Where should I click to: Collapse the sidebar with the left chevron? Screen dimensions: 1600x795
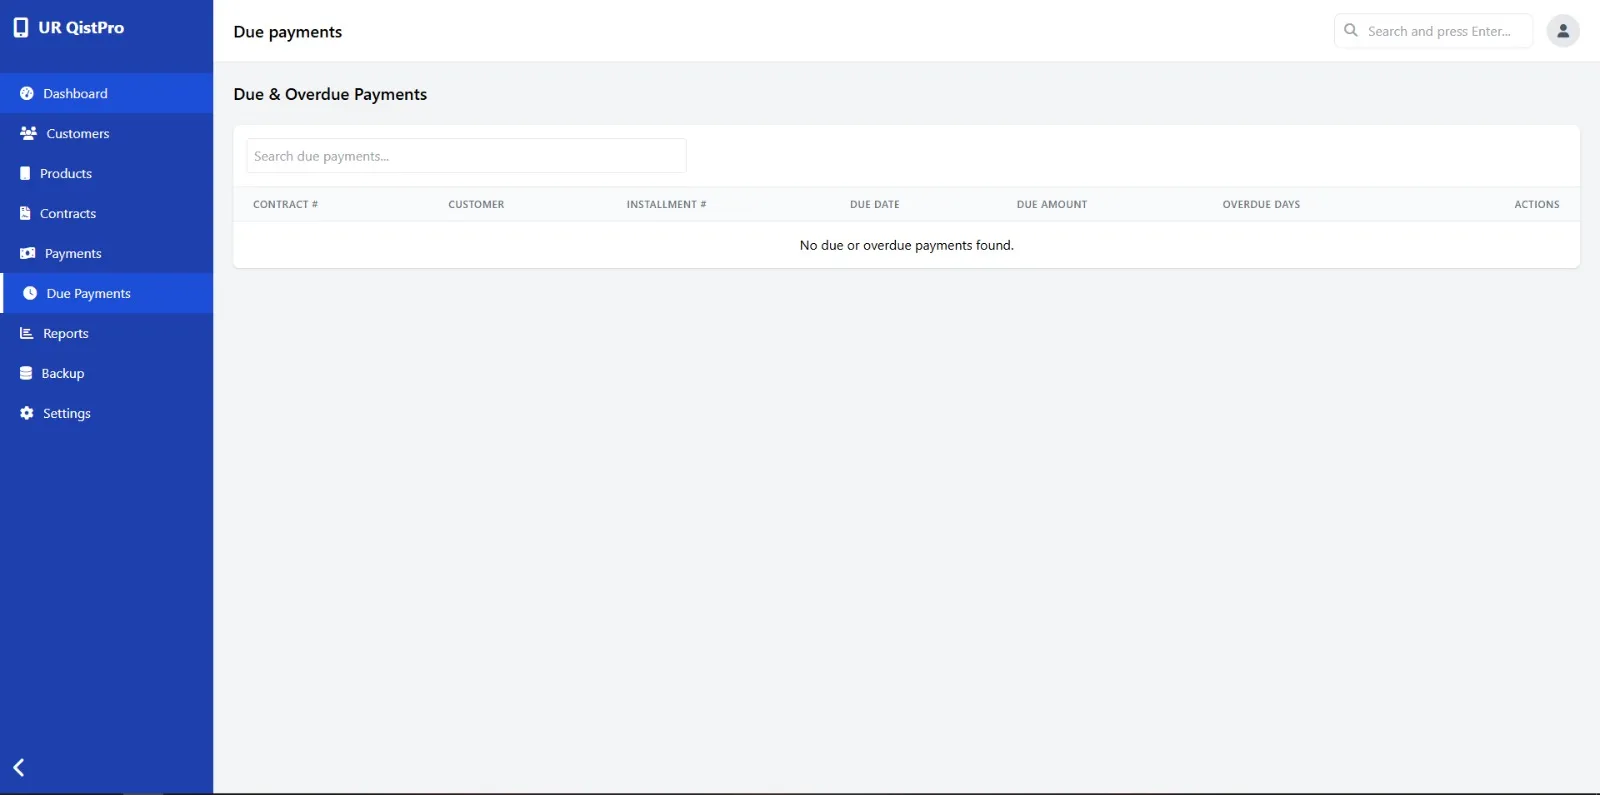coord(19,767)
